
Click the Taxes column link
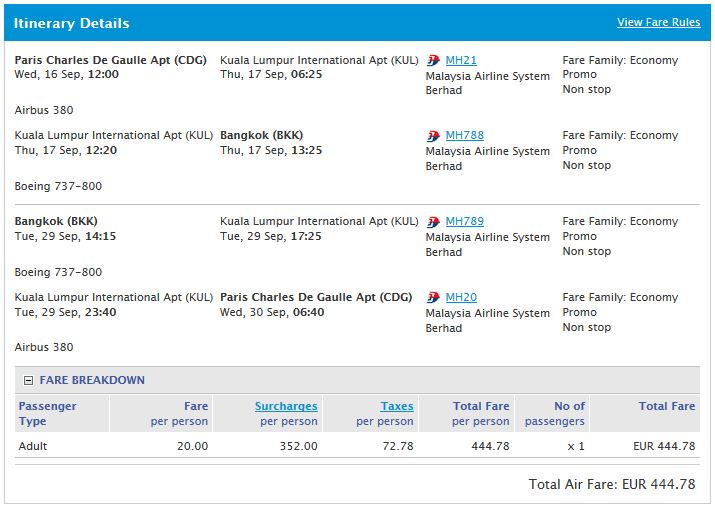(x=397, y=406)
